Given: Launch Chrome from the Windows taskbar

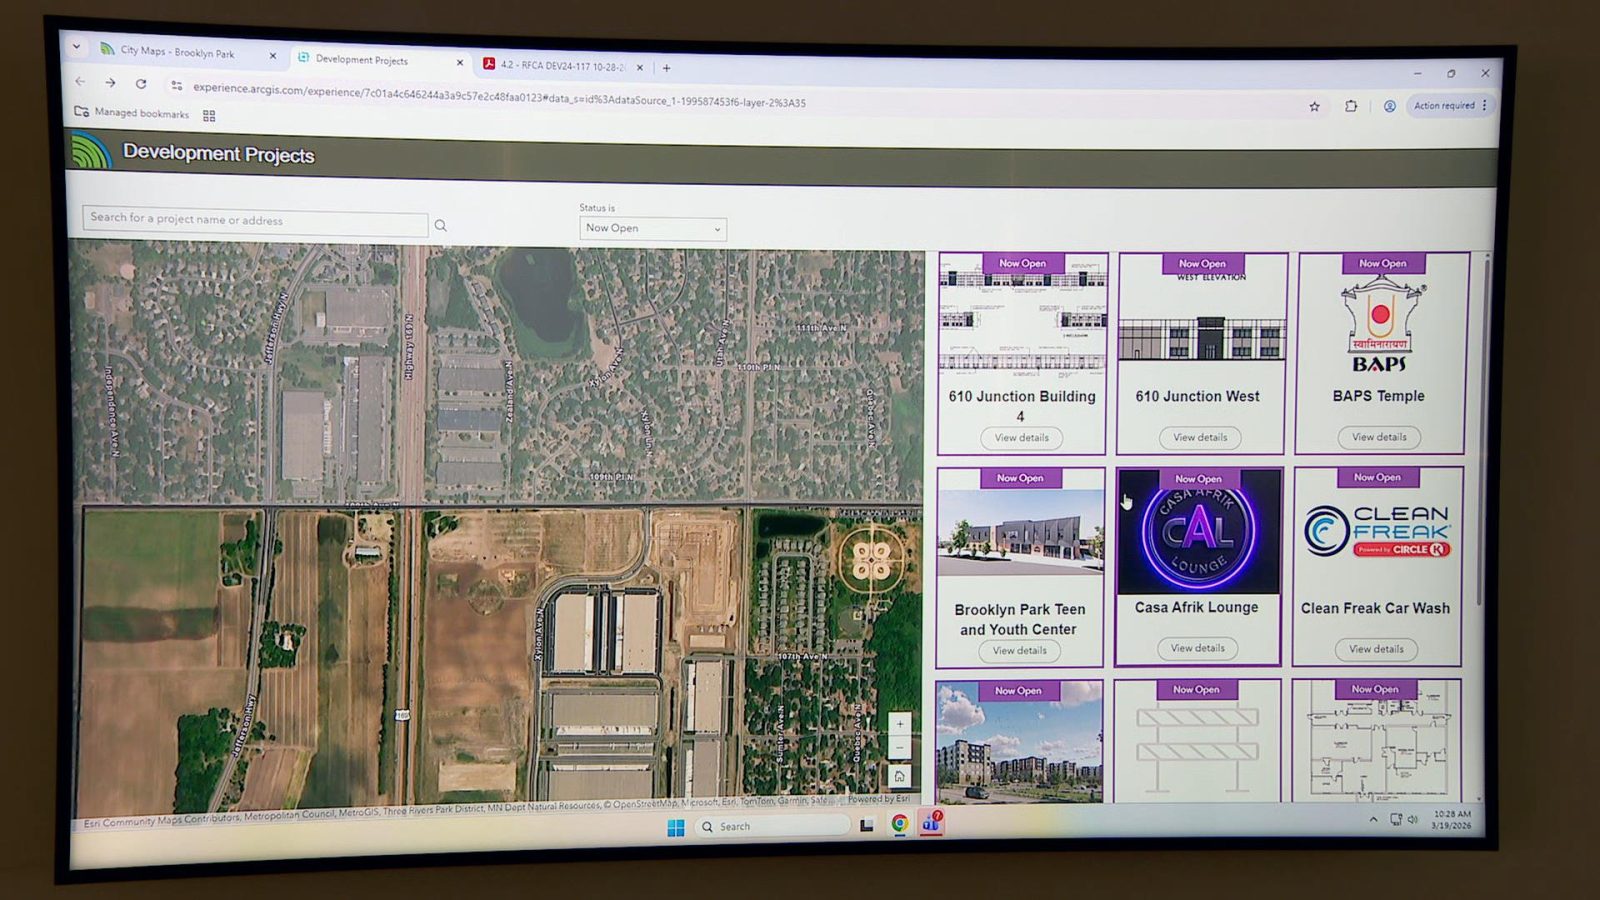Looking at the screenshot, I should pyautogui.click(x=900, y=823).
